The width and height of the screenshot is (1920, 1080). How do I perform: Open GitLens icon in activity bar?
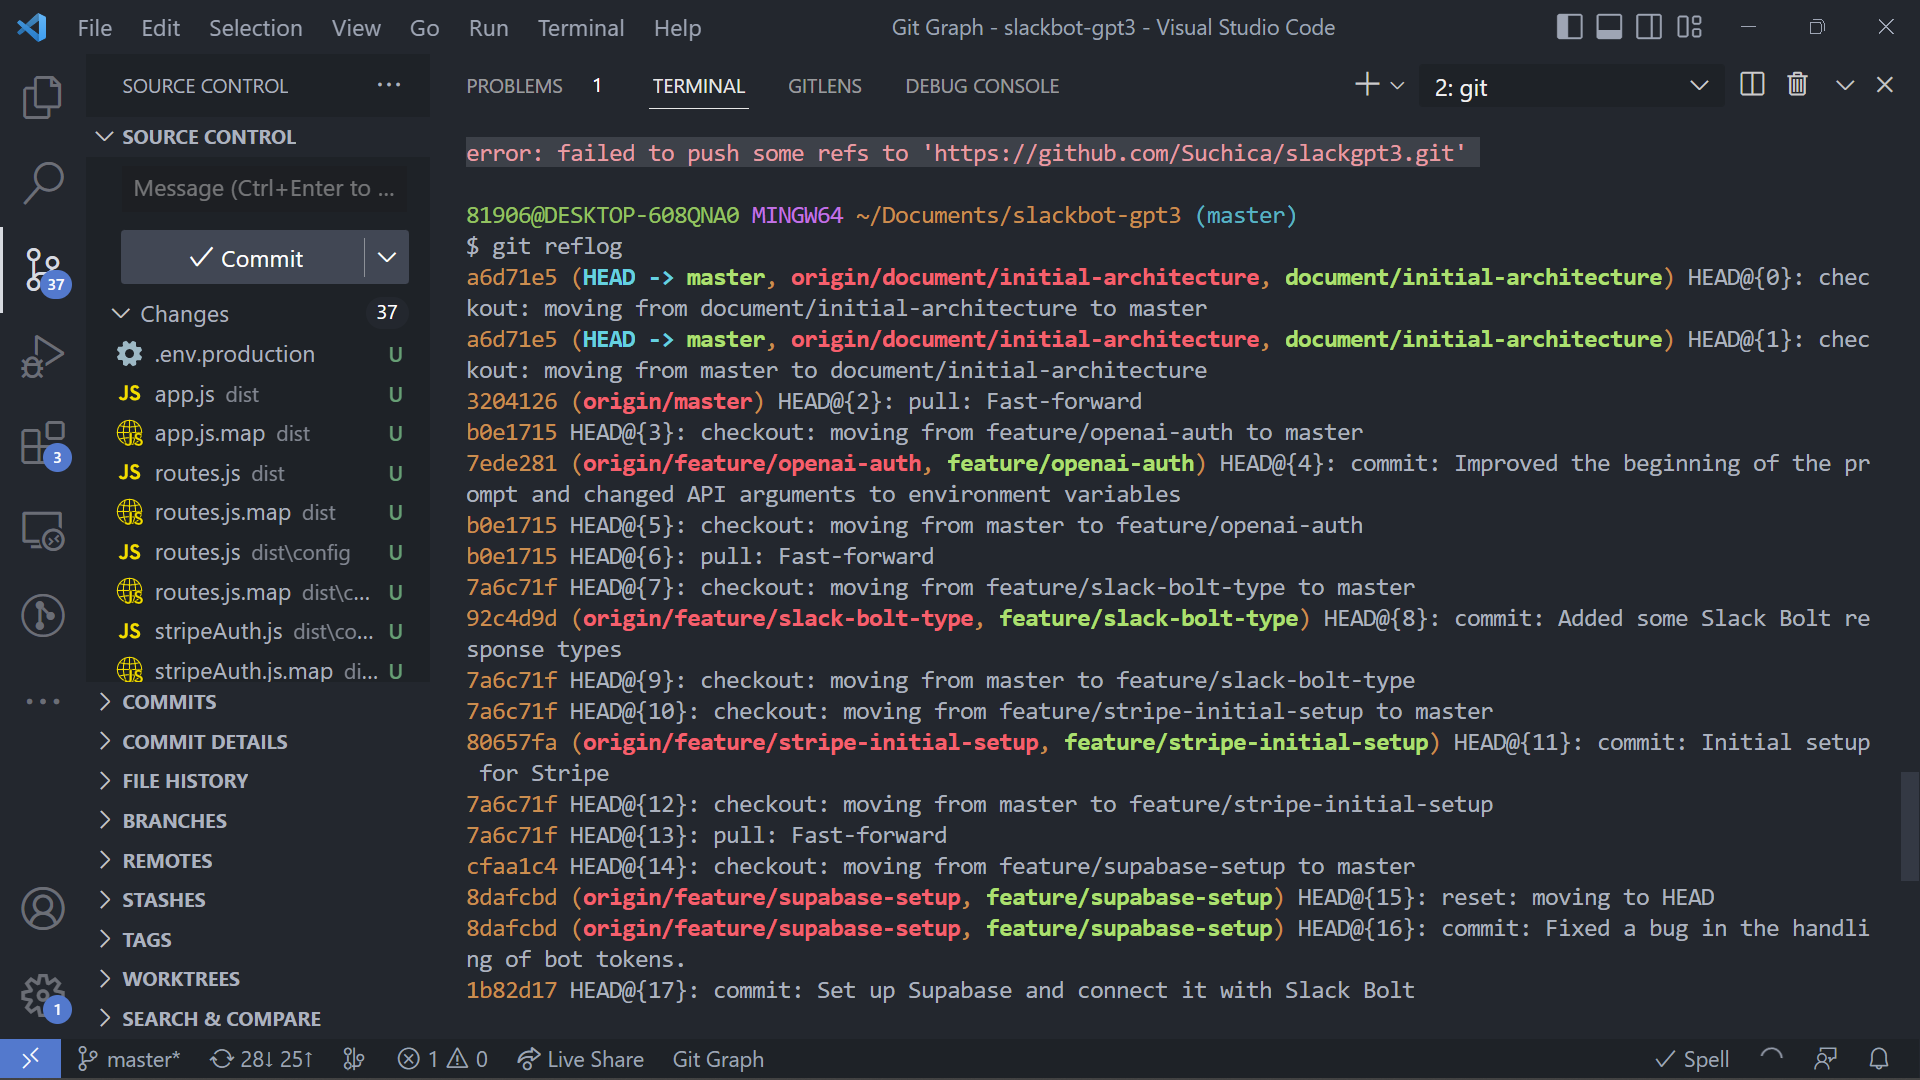(x=42, y=615)
